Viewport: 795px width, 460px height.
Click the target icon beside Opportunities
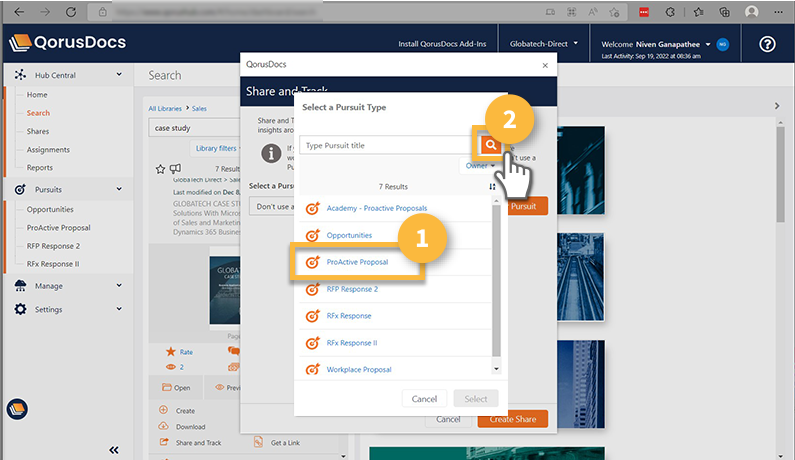[x=313, y=235]
